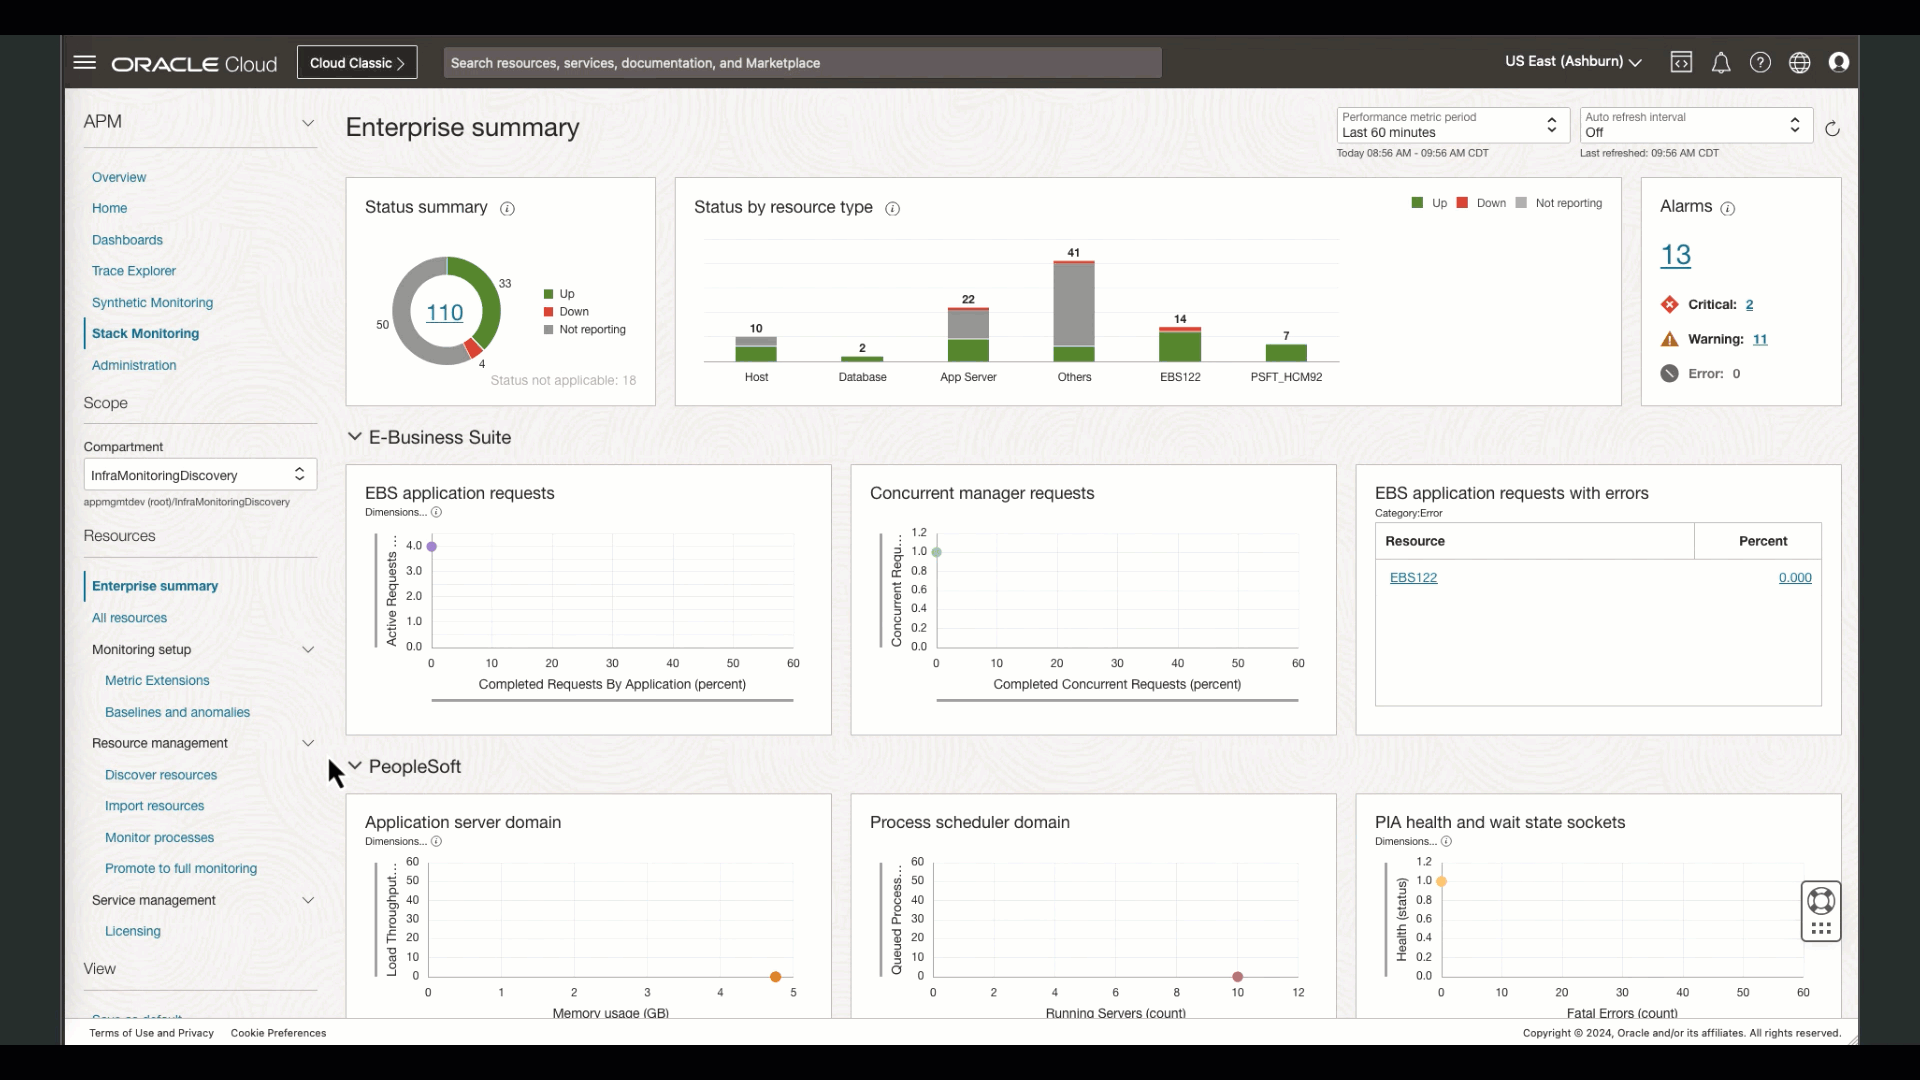Open the notifications bell icon
The image size is (1920, 1080).
click(1721, 63)
